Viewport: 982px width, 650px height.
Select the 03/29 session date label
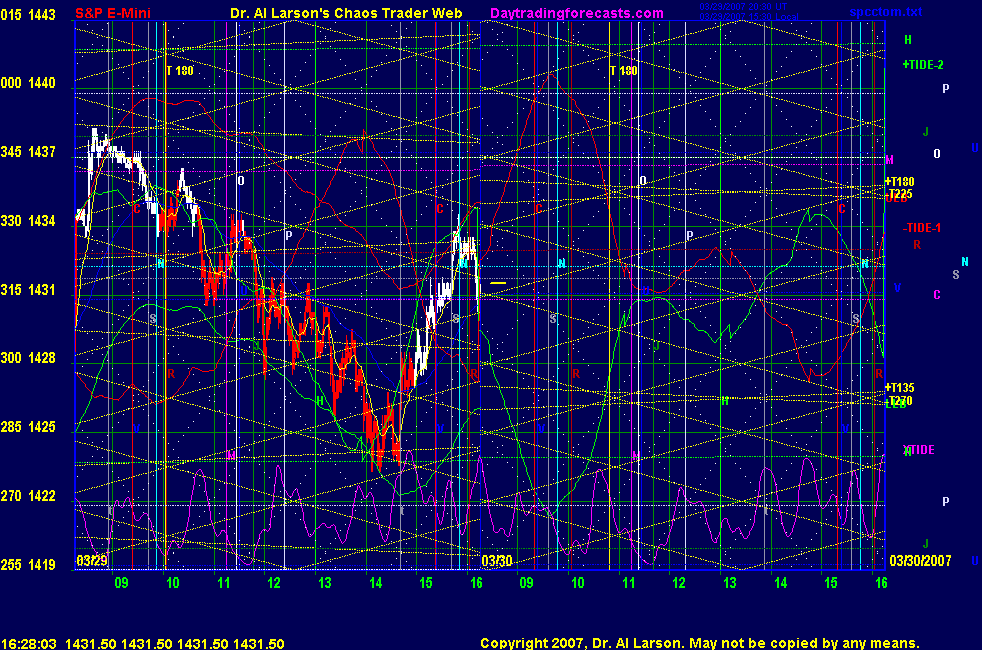coord(91,560)
